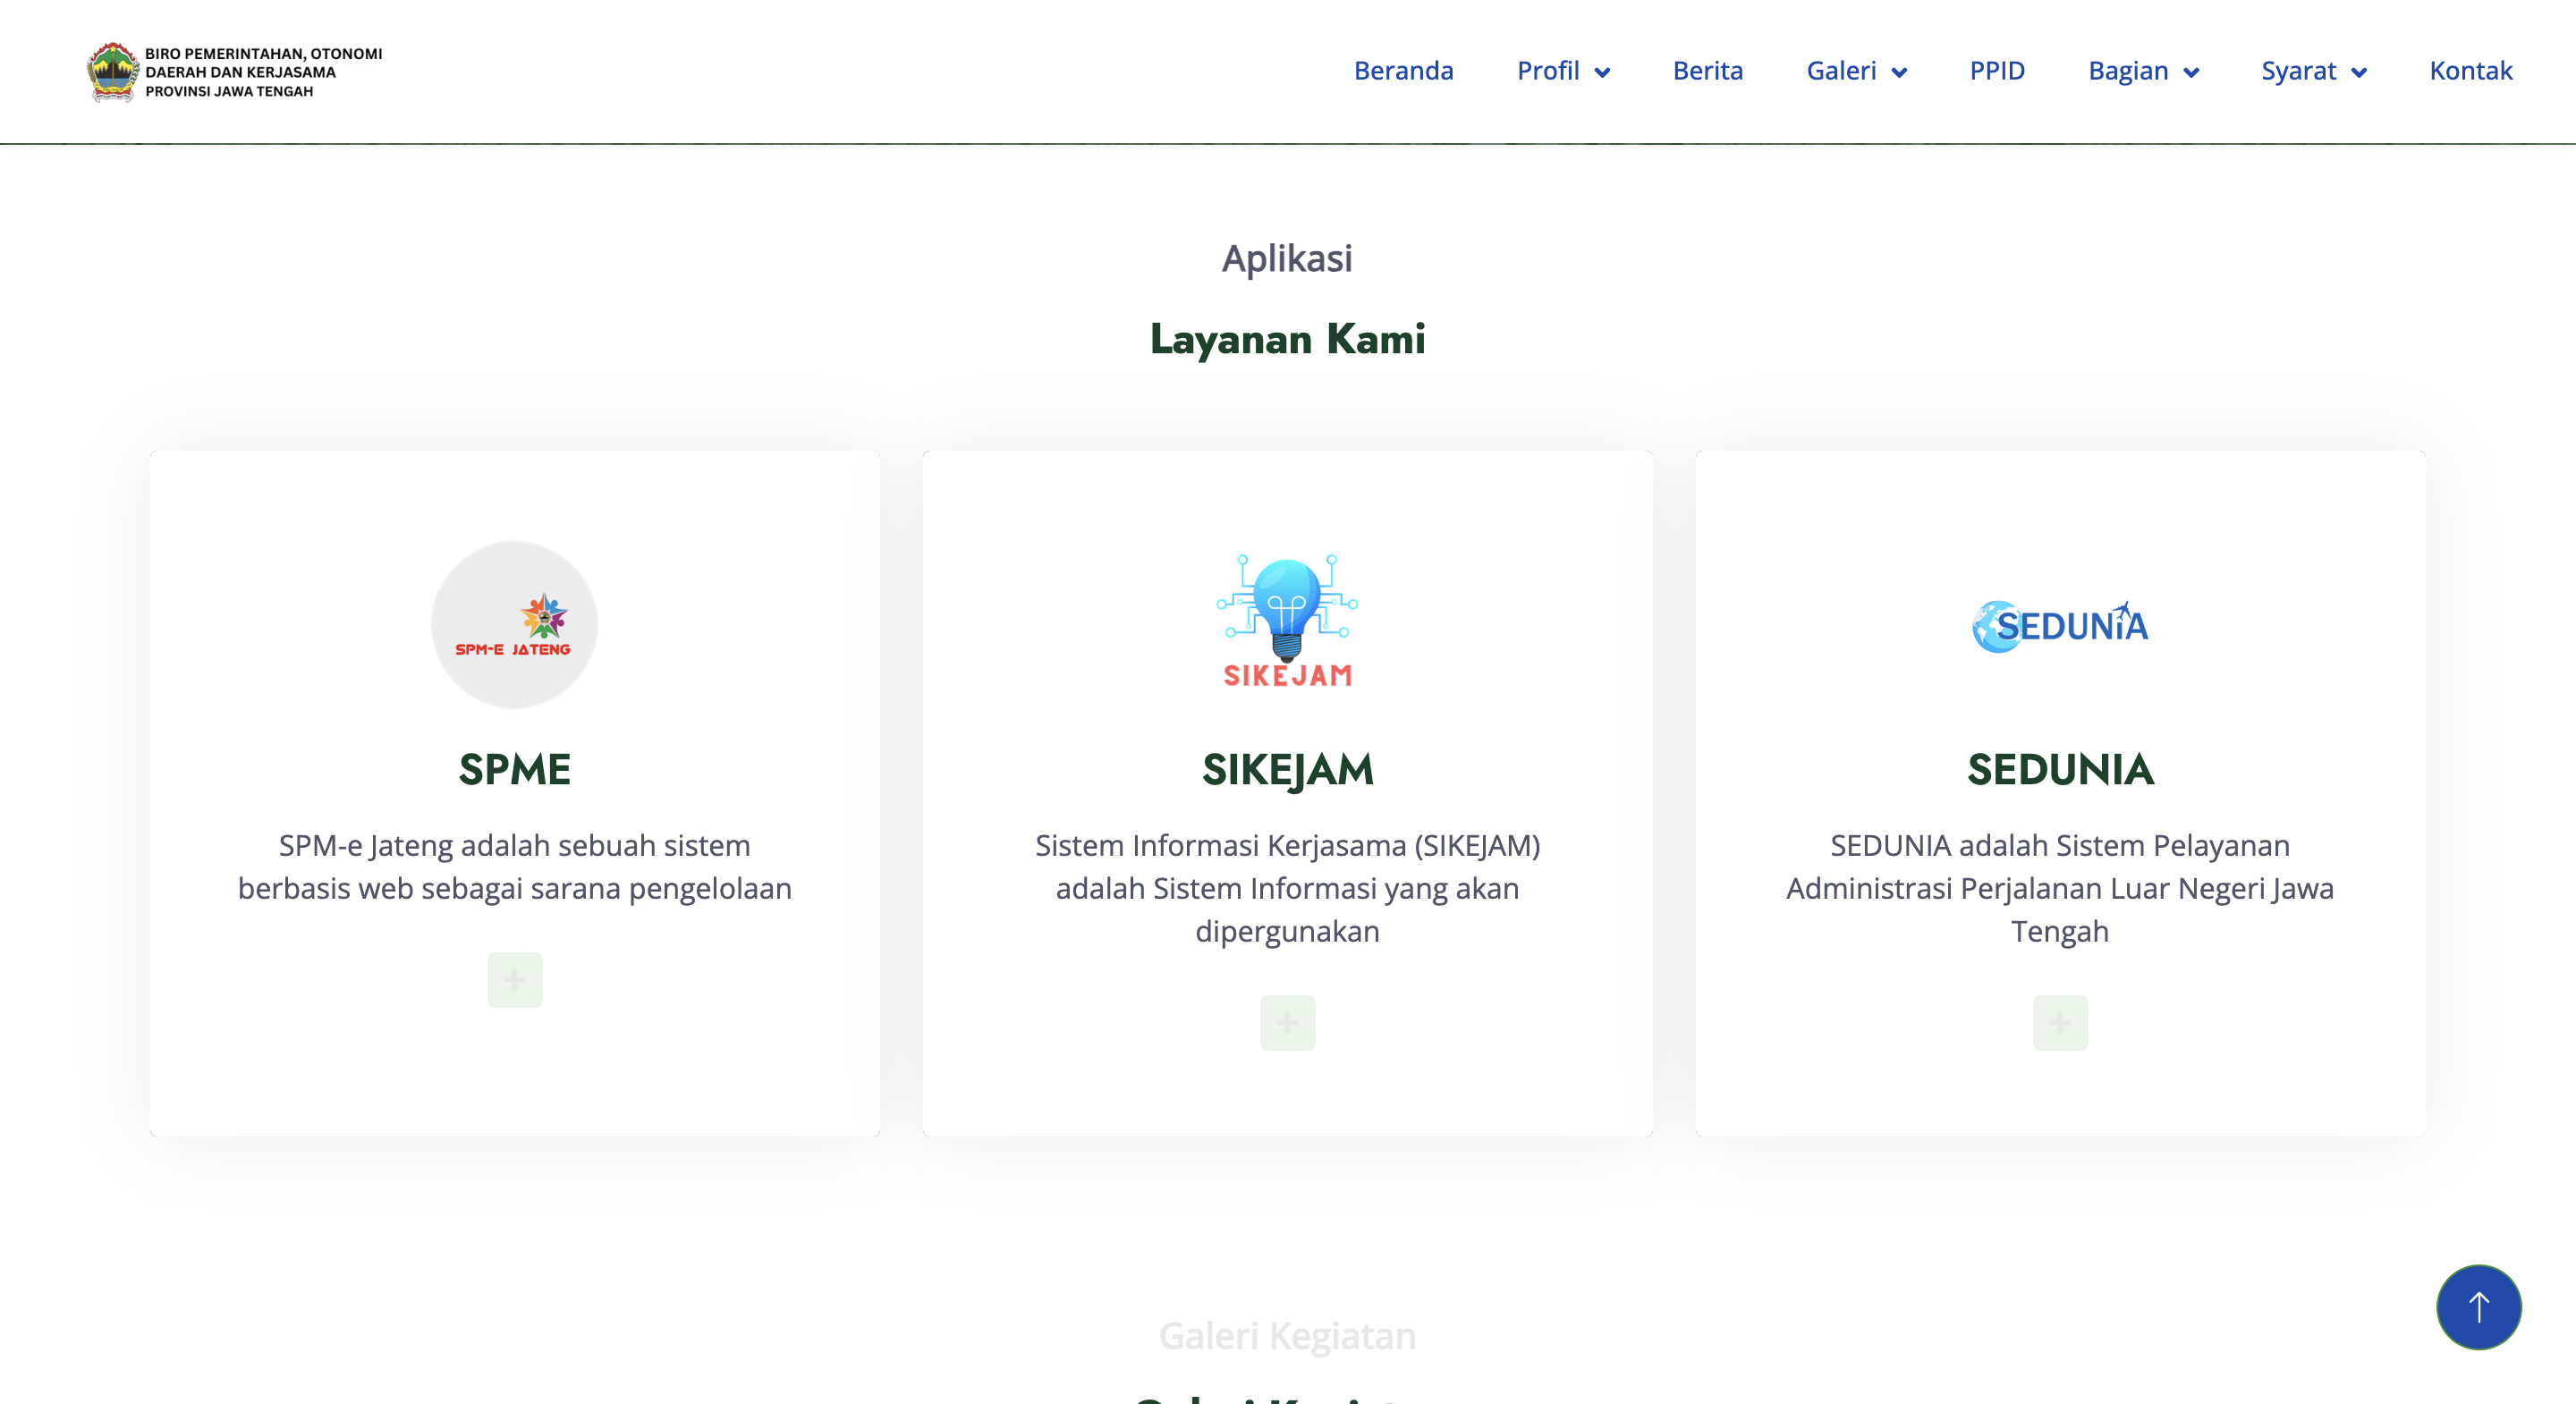Click the SPME card heading
Image resolution: width=2576 pixels, height=1404 pixels.
click(513, 770)
